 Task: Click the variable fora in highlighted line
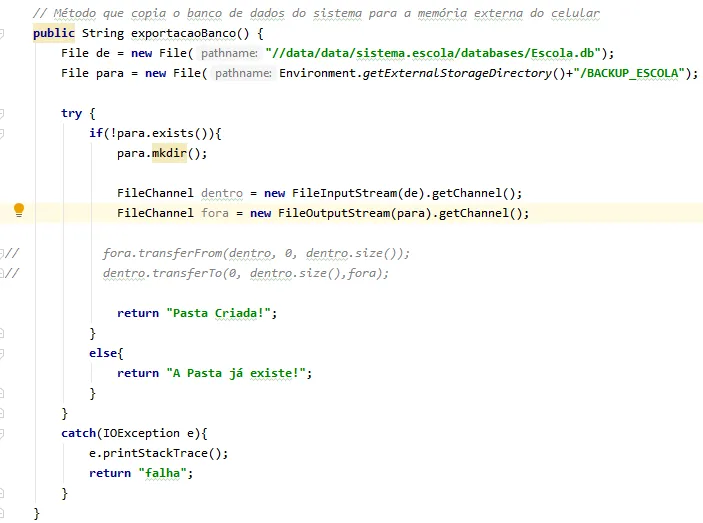215,213
